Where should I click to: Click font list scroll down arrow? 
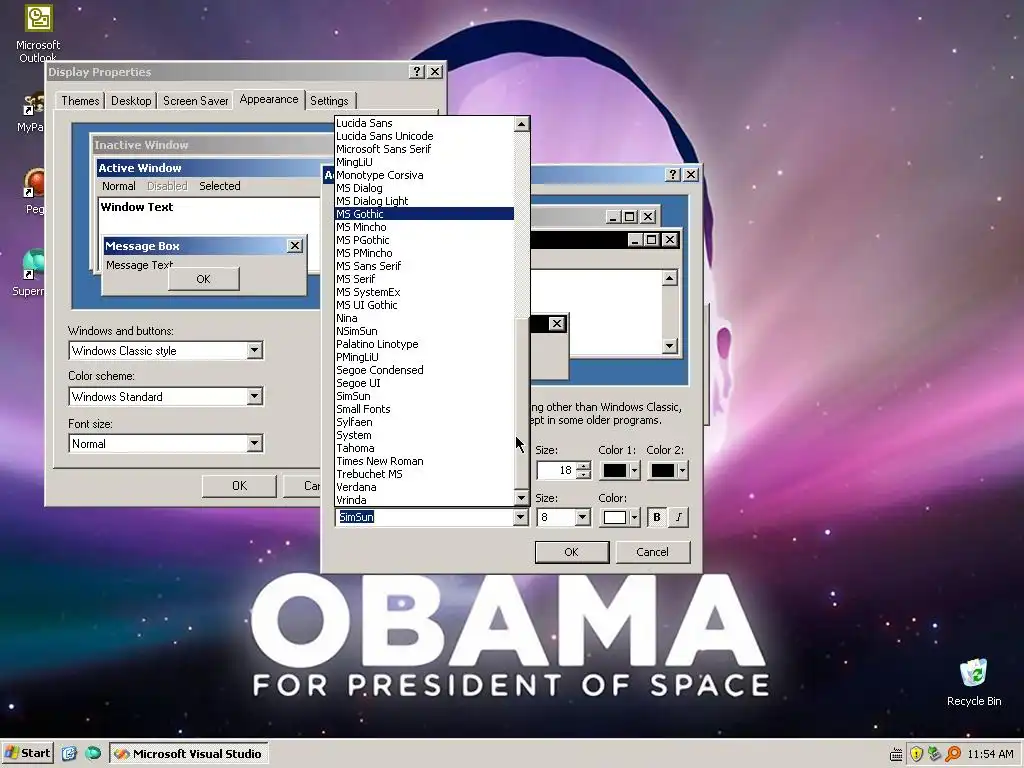click(x=521, y=498)
